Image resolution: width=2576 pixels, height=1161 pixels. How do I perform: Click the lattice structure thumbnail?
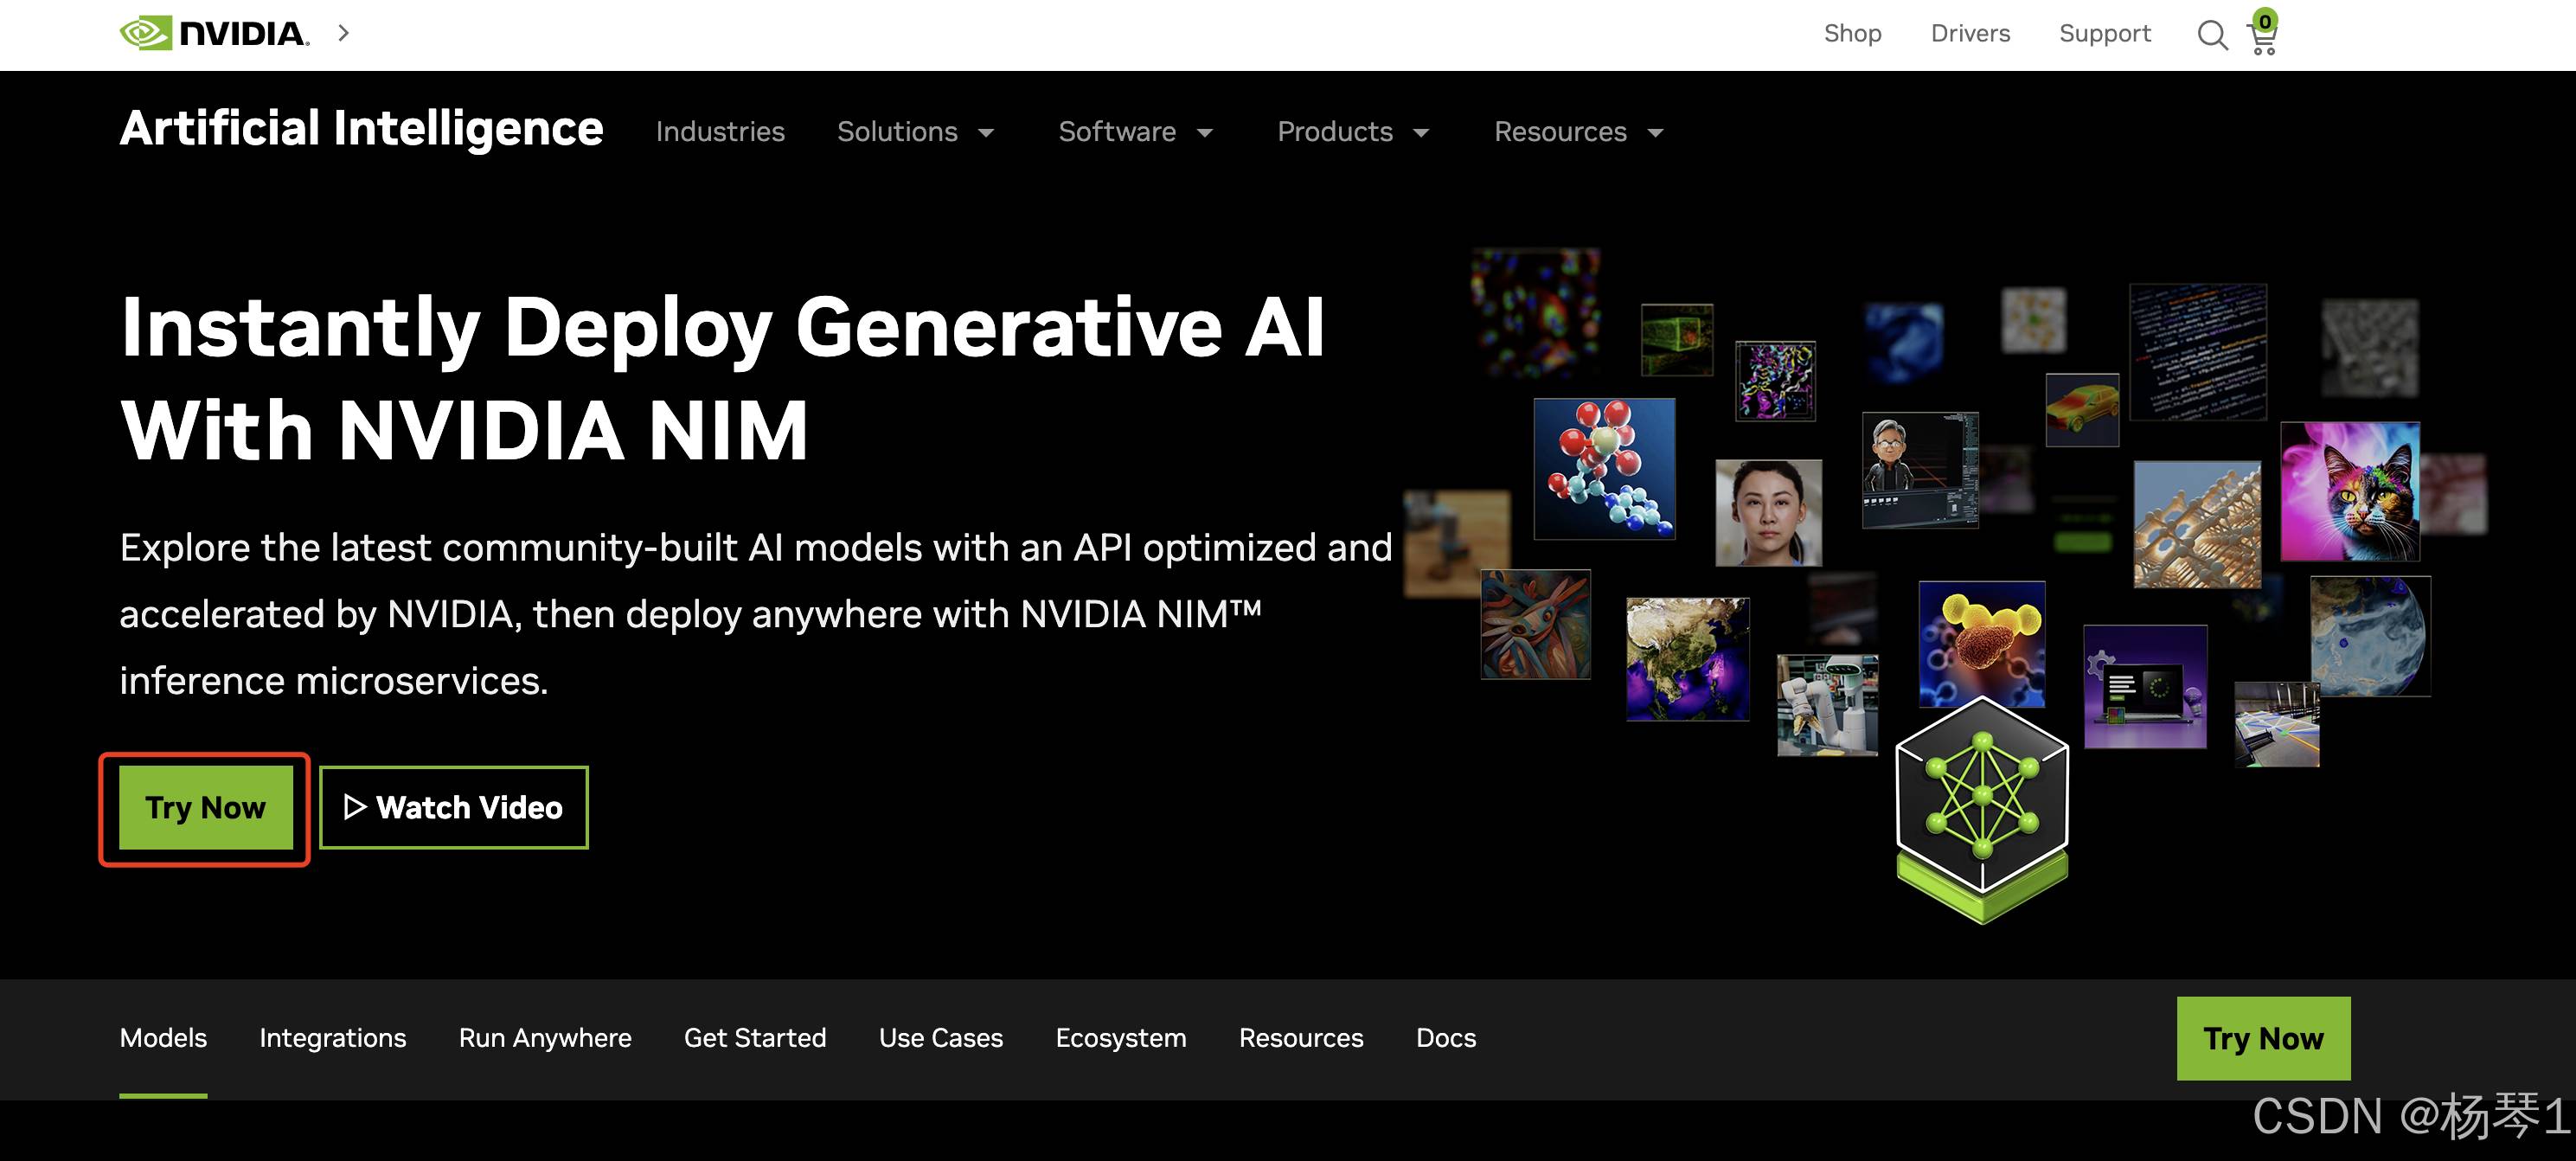tap(2197, 524)
